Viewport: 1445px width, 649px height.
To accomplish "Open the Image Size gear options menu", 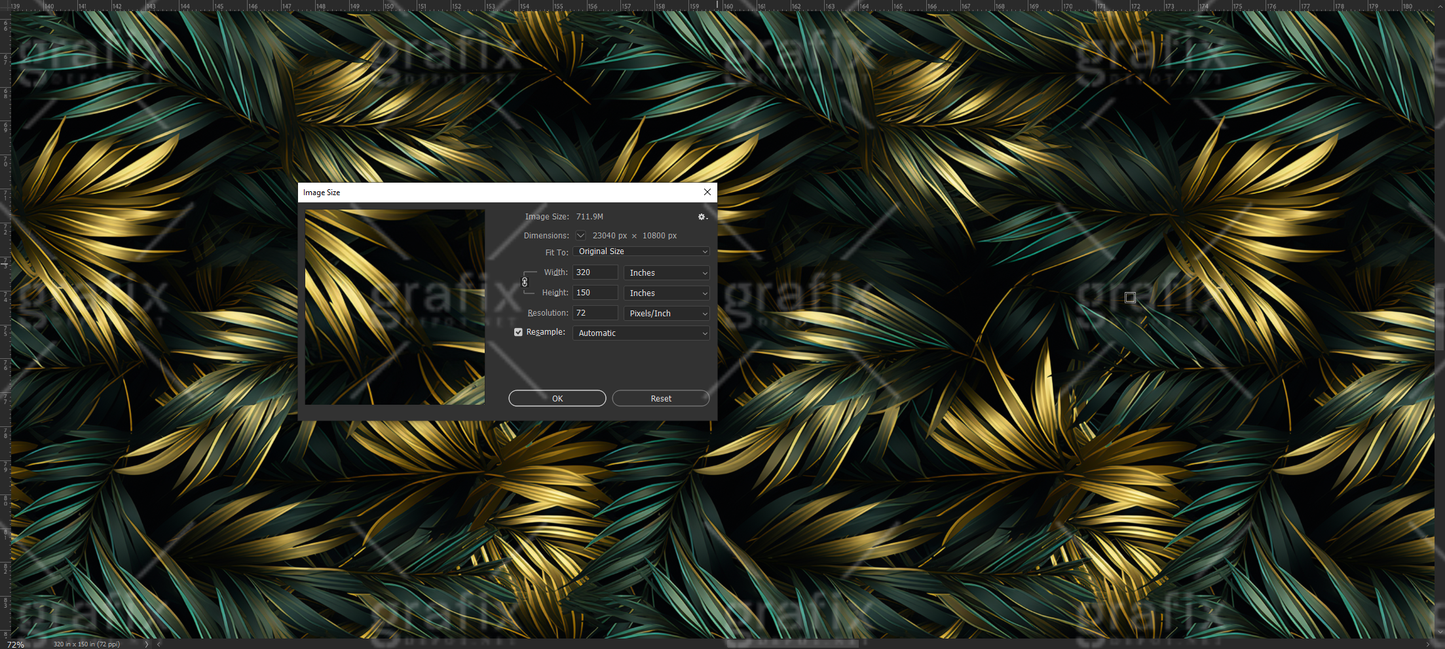I will click(x=701, y=216).
